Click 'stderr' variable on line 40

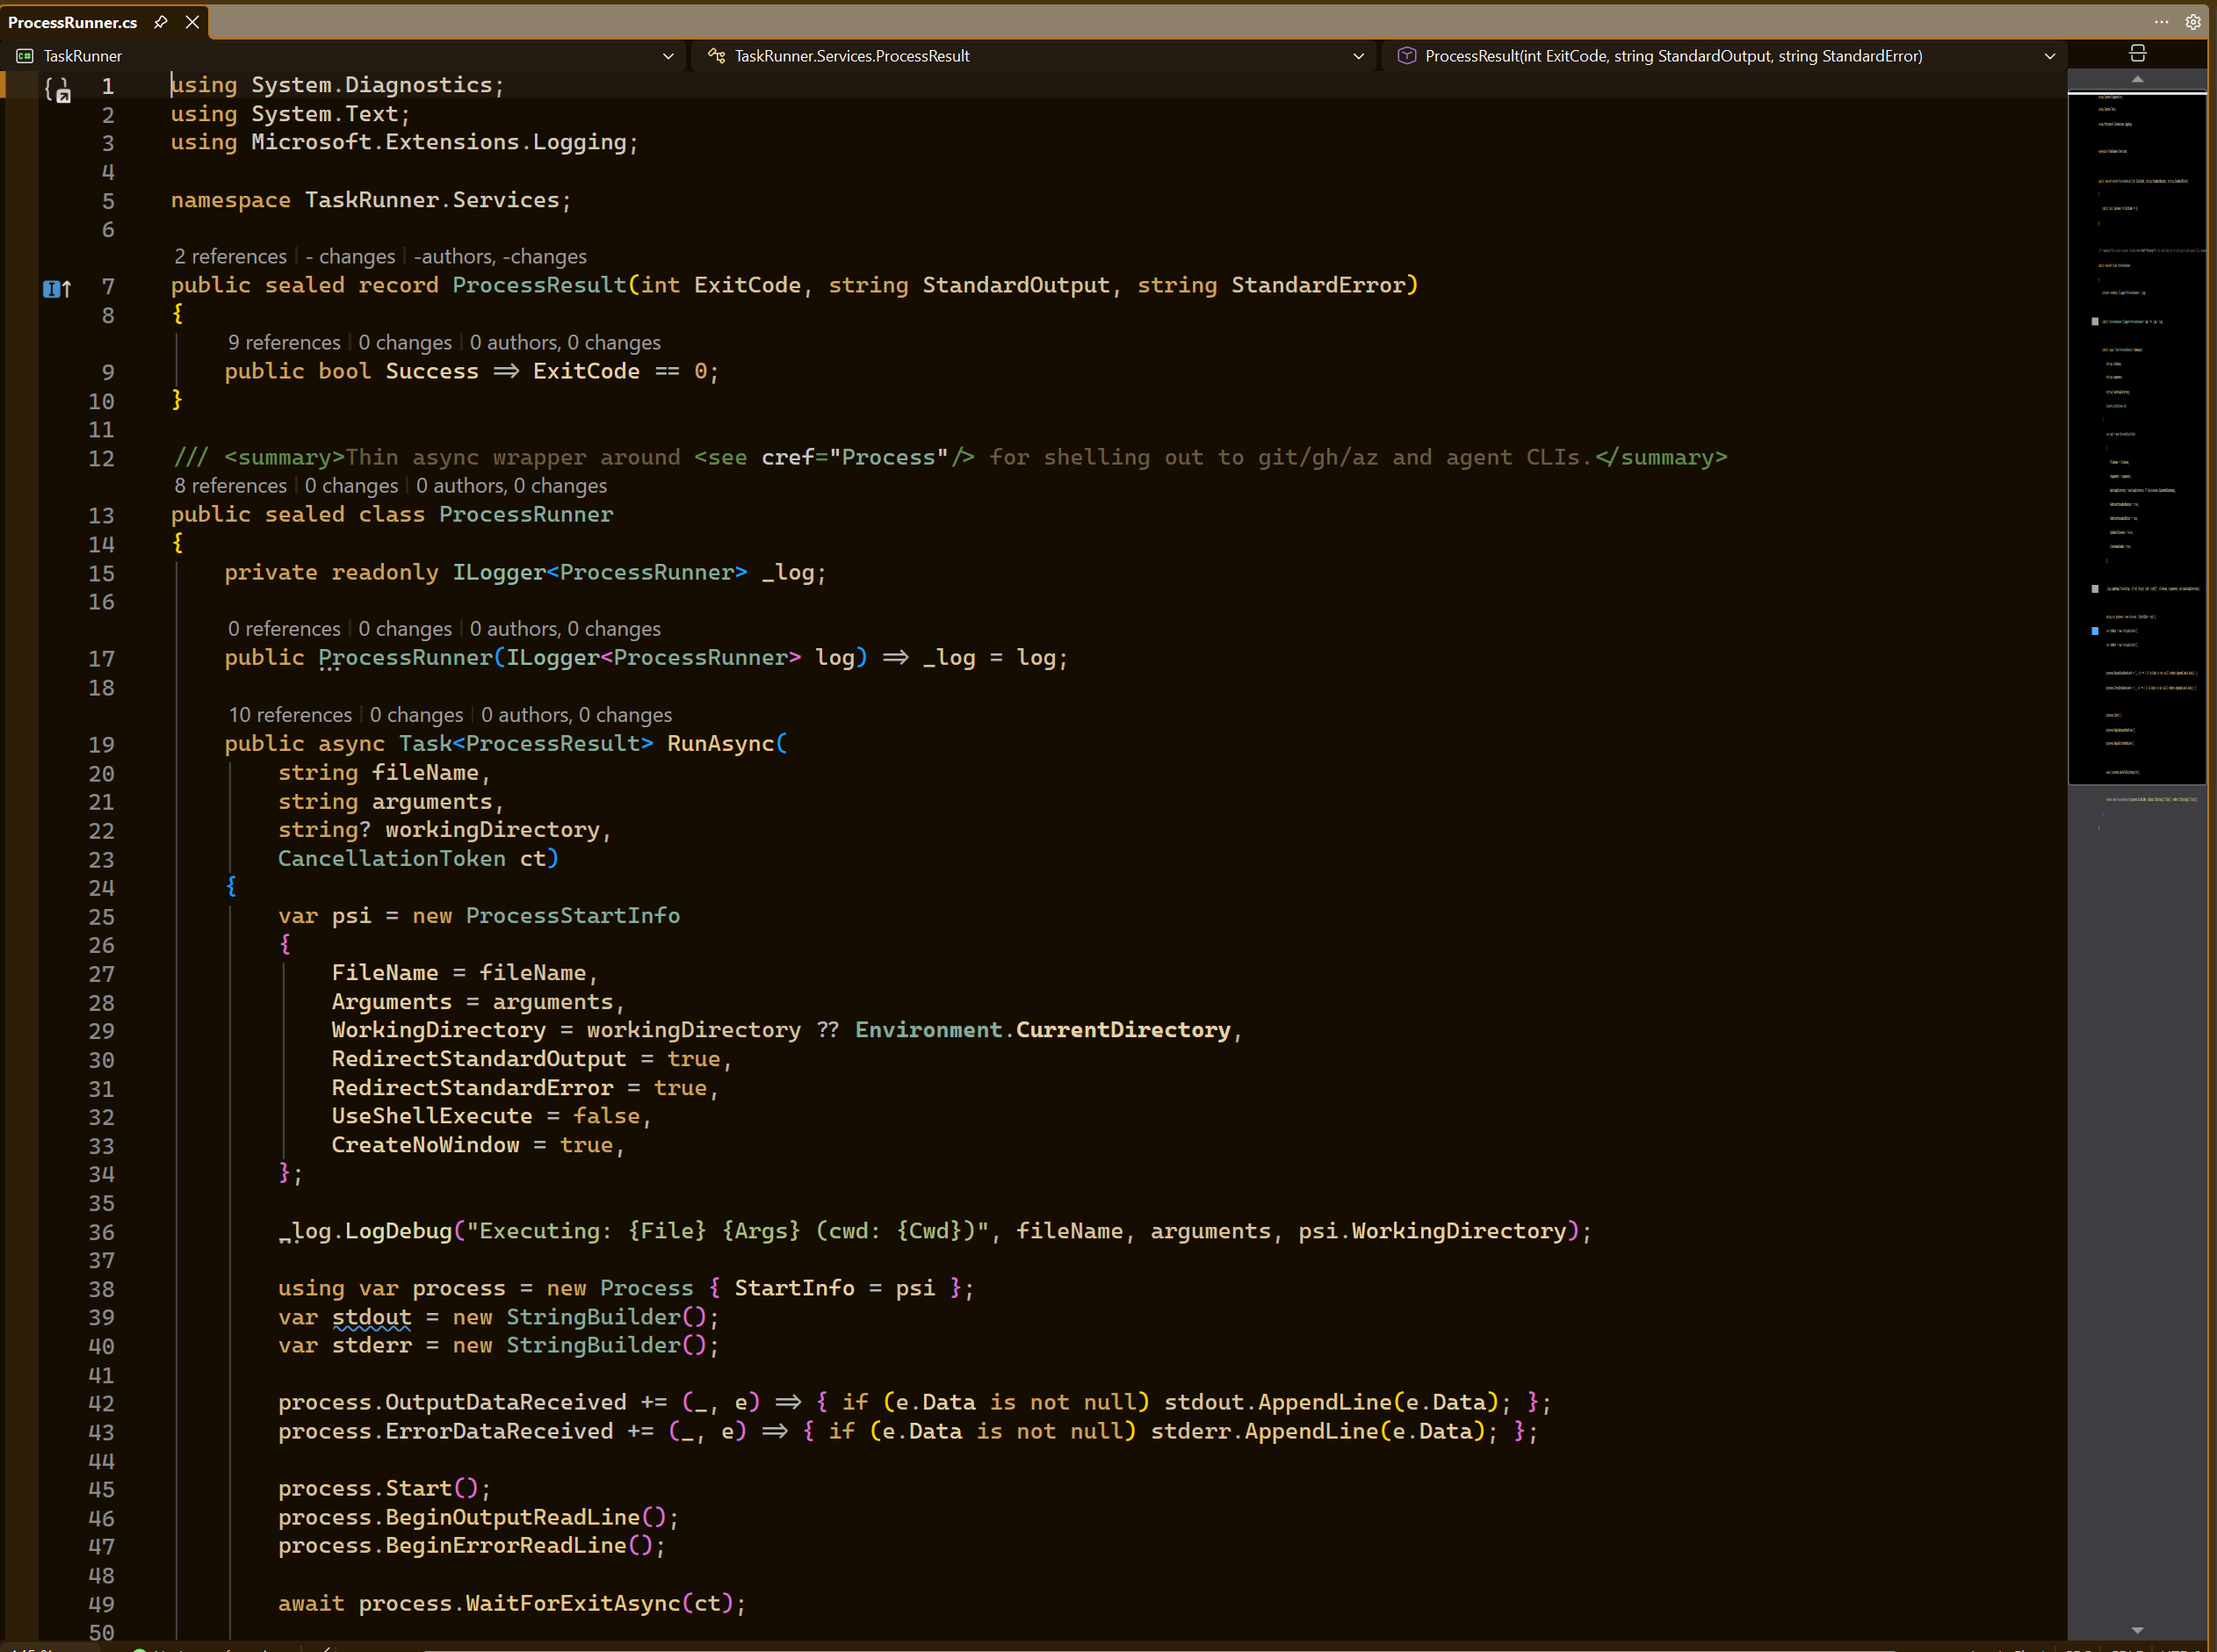(x=372, y=1346)
